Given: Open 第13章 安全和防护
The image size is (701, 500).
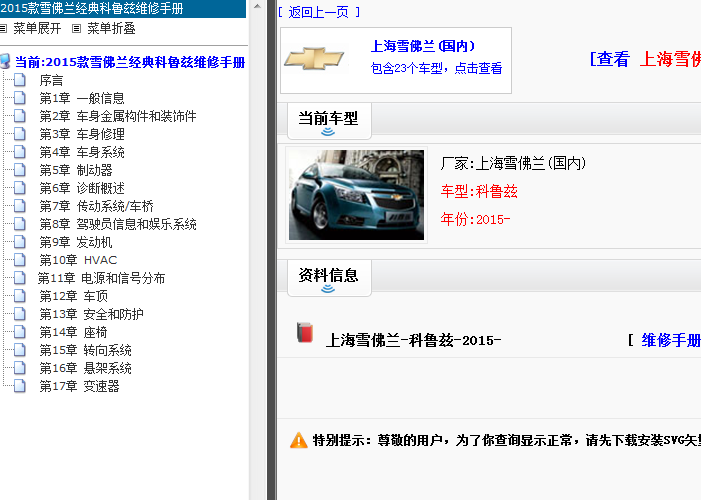Looking at the screenshot, I should (x=91, y=314).
